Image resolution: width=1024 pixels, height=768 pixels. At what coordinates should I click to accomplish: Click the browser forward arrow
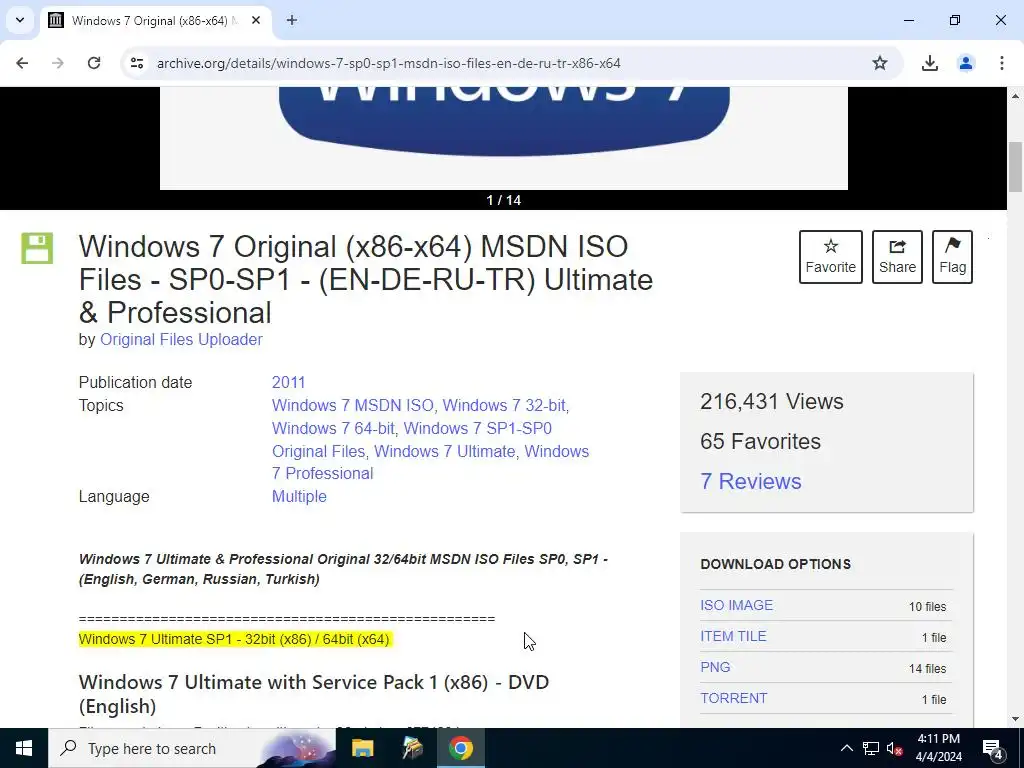click(x=58, y=63)
